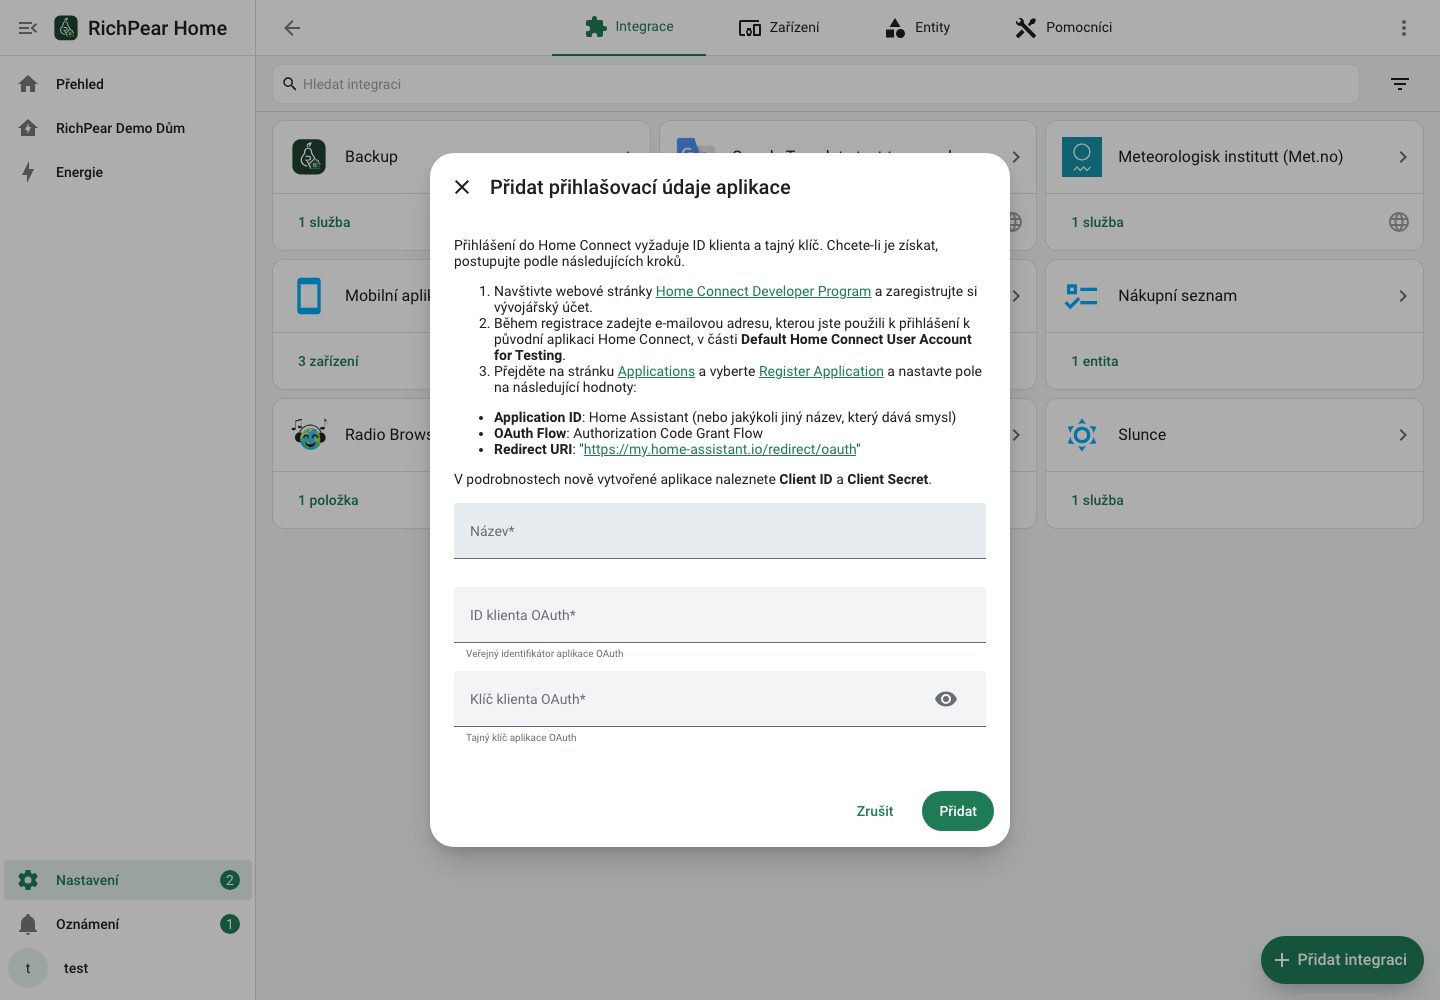Viewport: 1440px width, 1000px height.
Task: Click the globe icon on Met.no card
Action: coord(1399,222)
